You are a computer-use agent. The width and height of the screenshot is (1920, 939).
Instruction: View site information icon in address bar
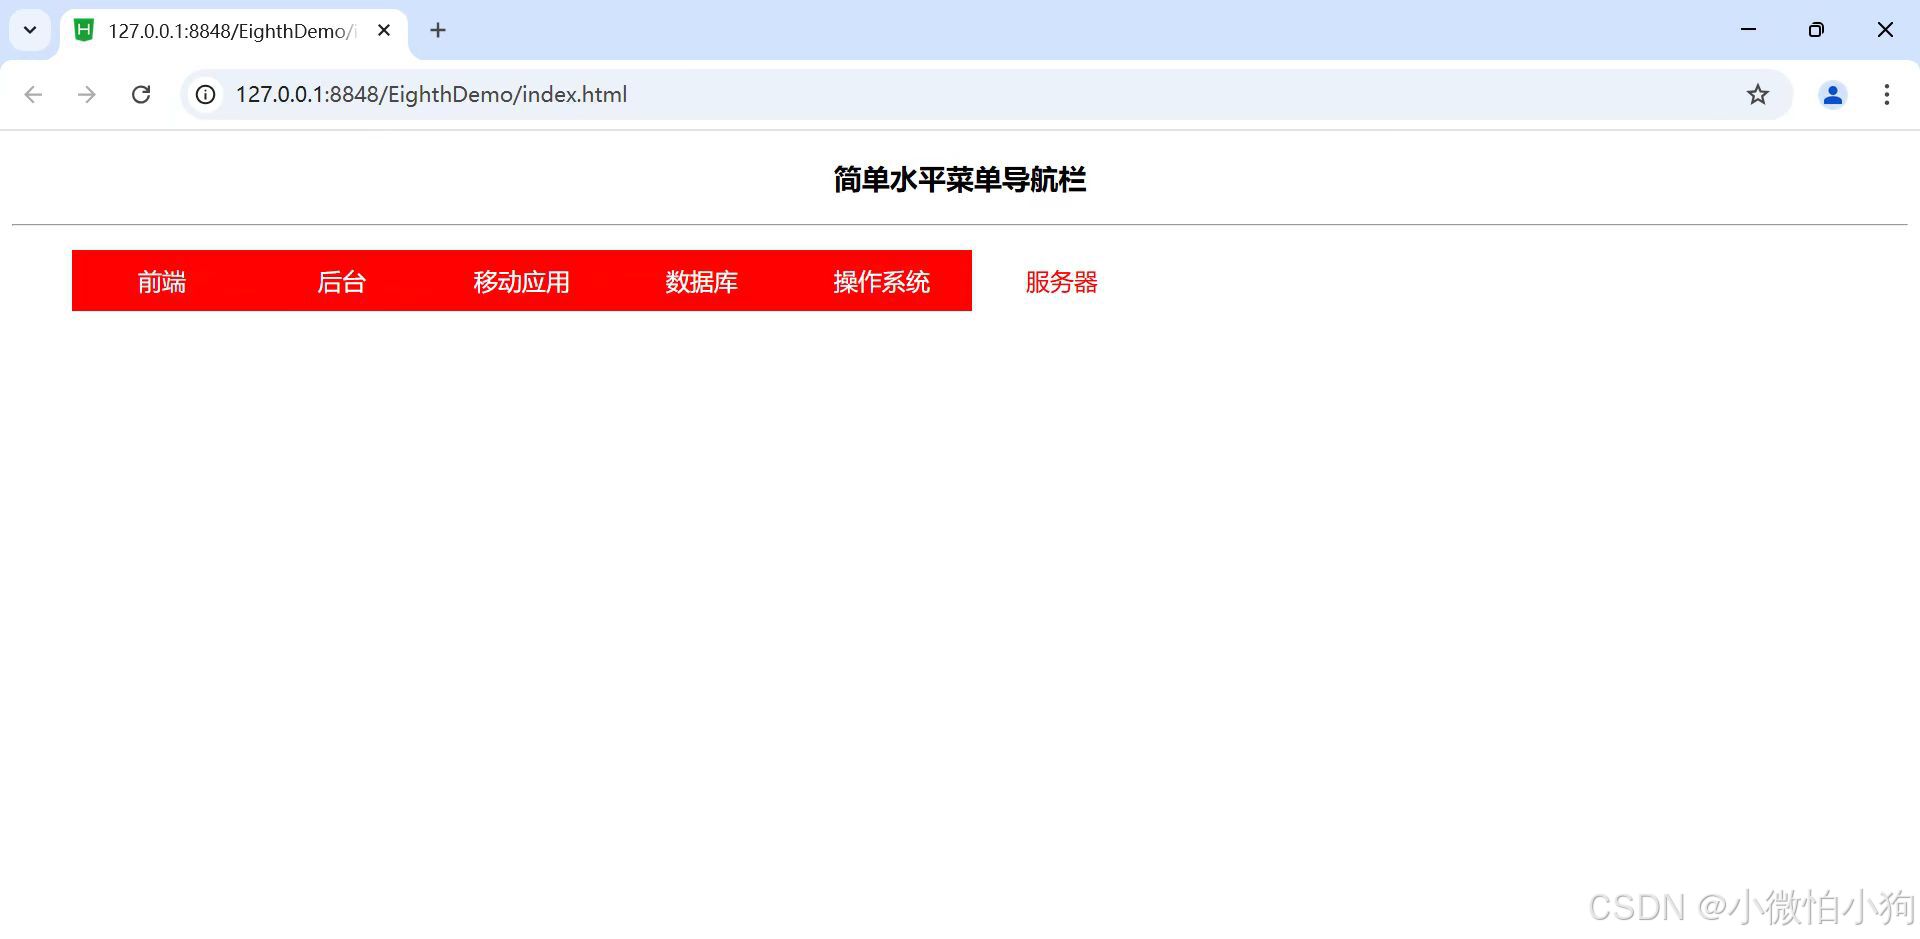click(205, 94)
